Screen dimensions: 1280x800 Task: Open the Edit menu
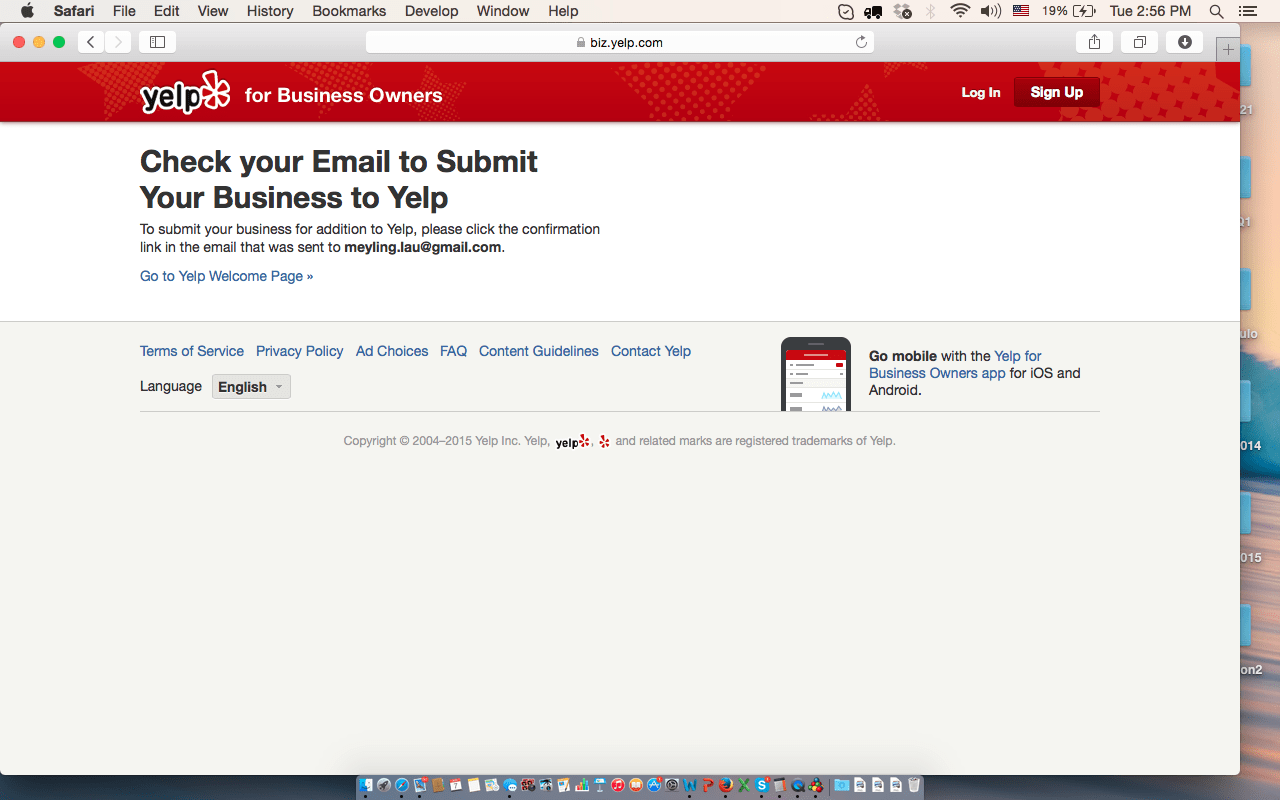pyautogui.click(x=167, y=11)
